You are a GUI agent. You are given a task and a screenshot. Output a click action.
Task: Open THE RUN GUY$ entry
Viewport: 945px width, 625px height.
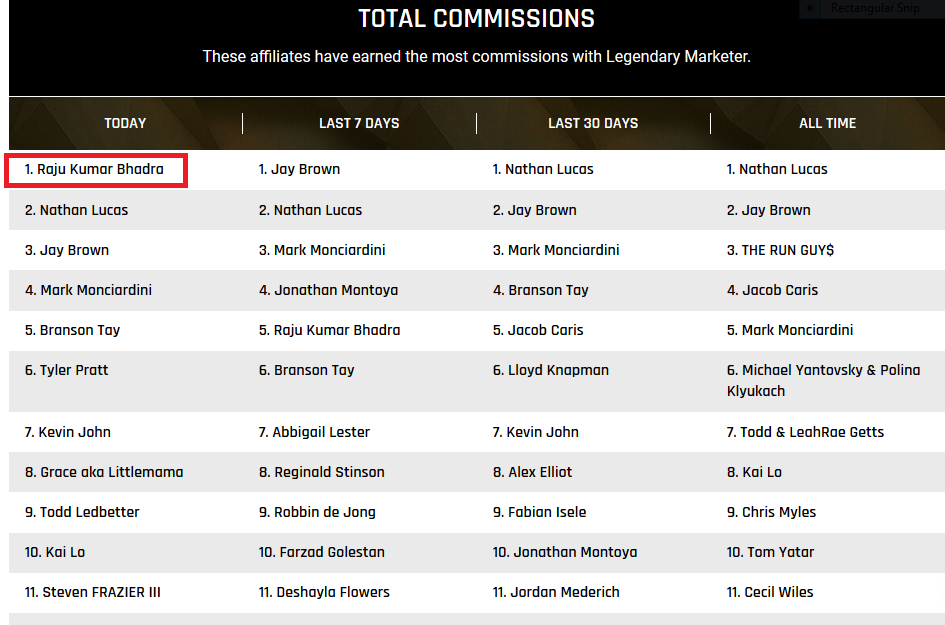(x=780, y=250)
